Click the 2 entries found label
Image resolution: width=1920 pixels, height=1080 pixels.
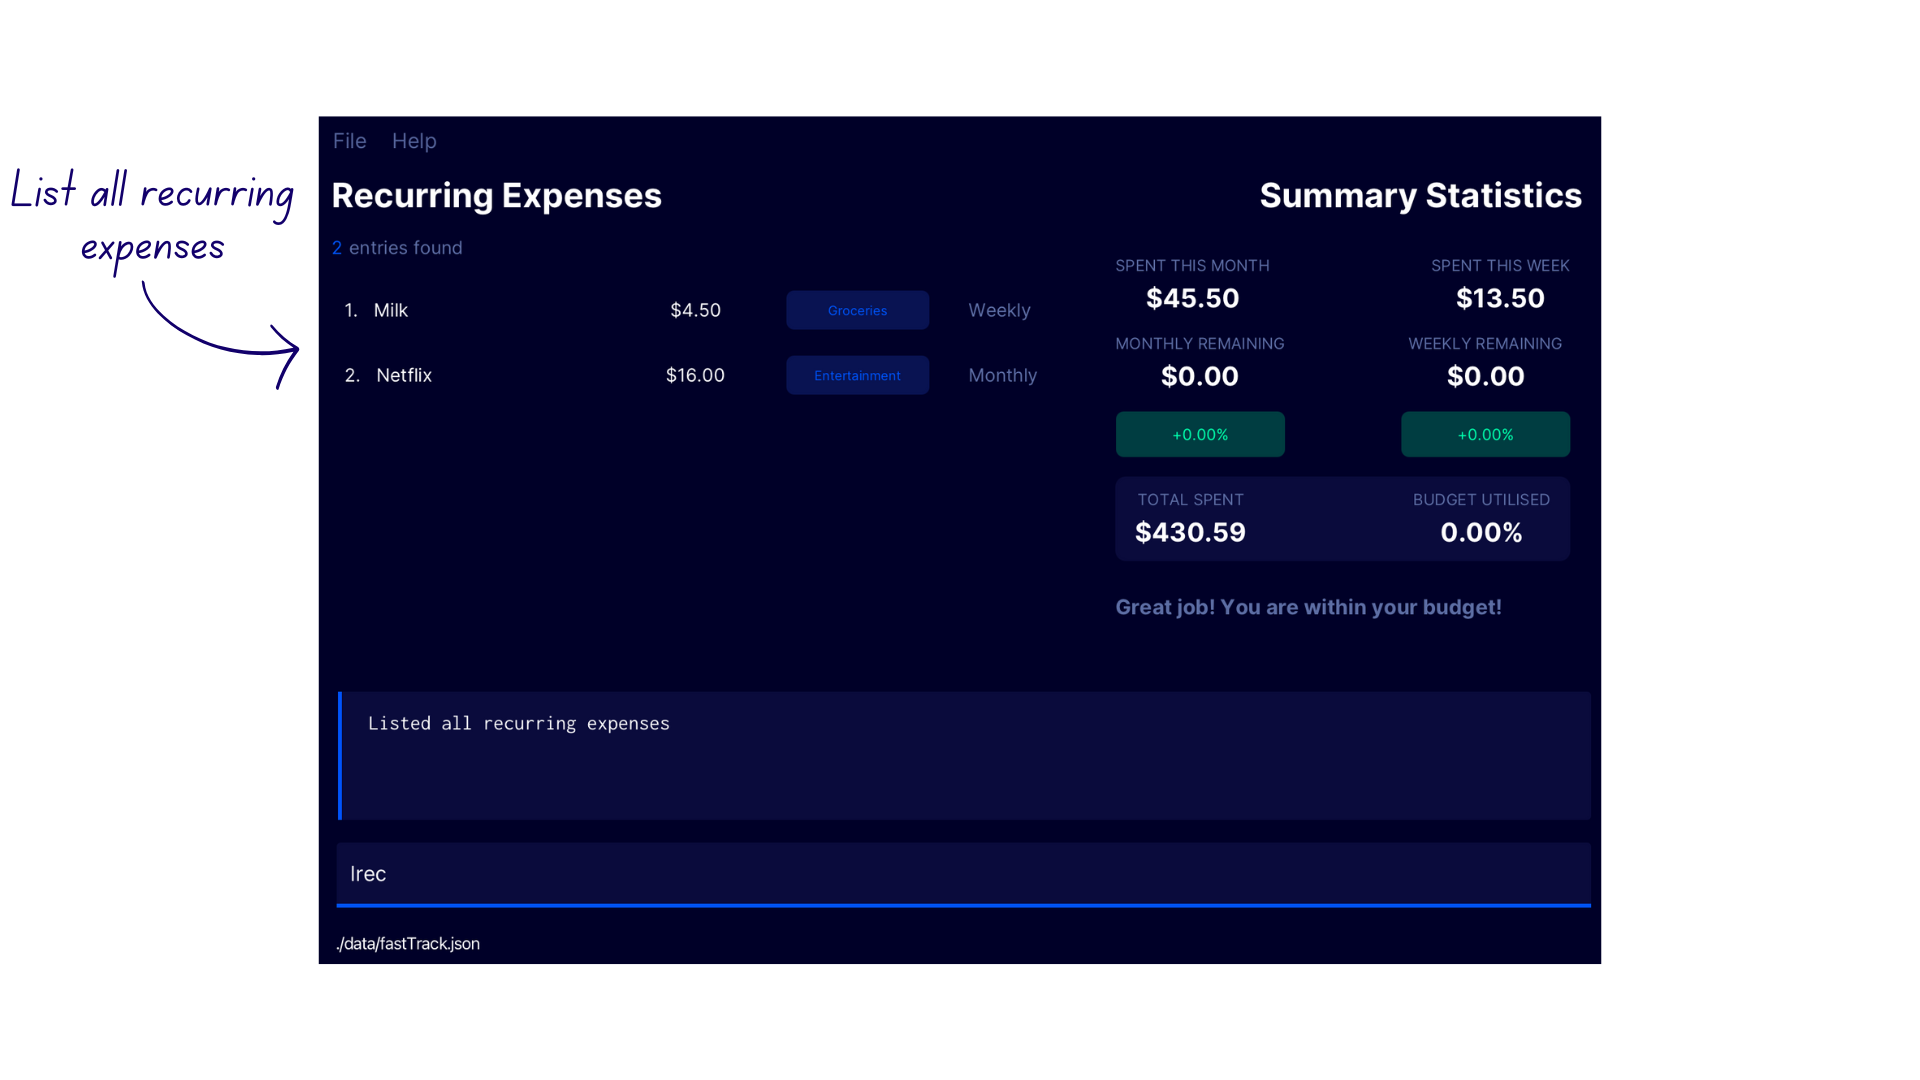point(397,247)
